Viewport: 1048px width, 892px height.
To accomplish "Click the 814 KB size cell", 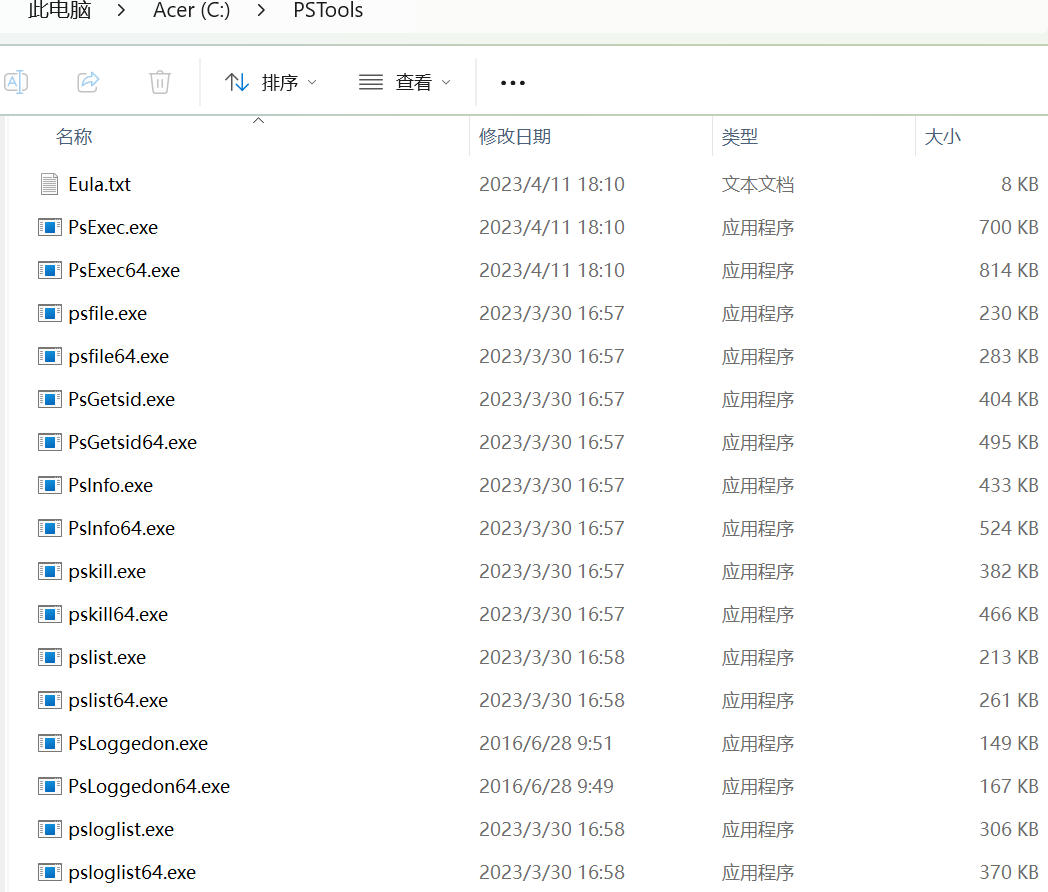I will pyautogui.click(x=1009, y=270).
